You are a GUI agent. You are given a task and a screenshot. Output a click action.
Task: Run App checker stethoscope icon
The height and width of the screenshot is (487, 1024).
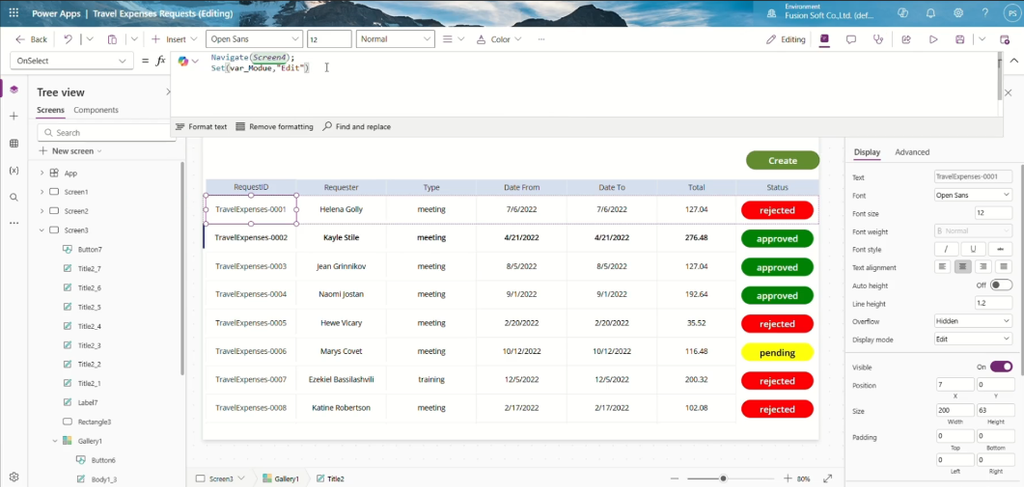point(878,39)
